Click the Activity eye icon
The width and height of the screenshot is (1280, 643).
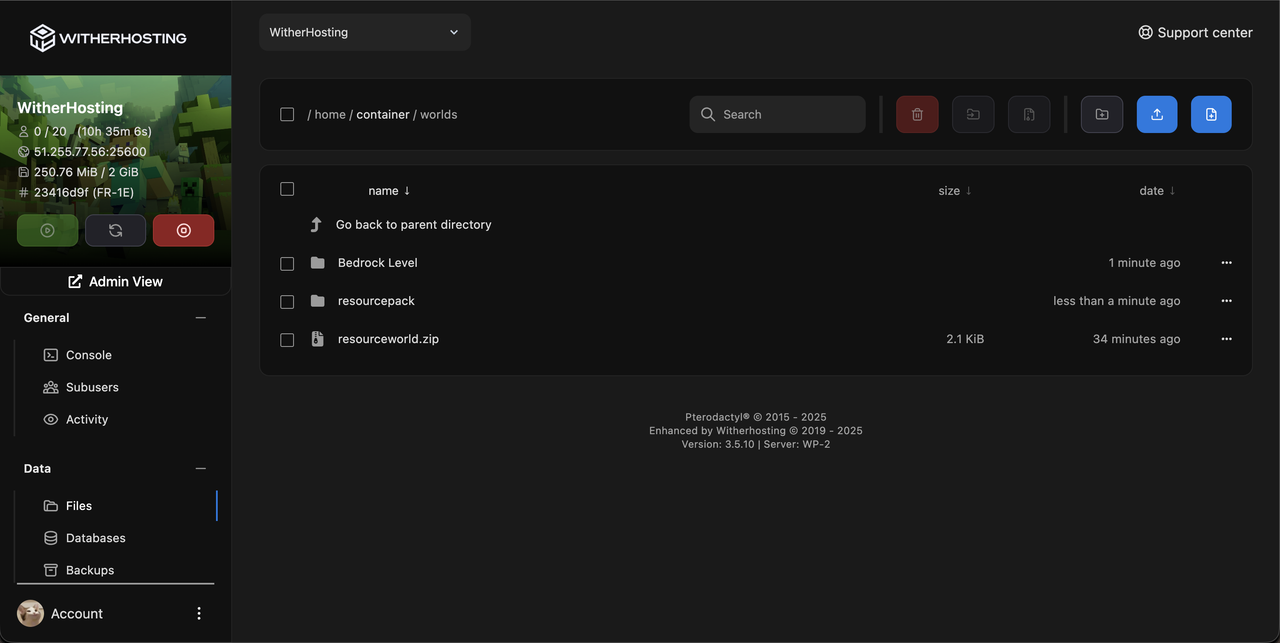(51, 419)
